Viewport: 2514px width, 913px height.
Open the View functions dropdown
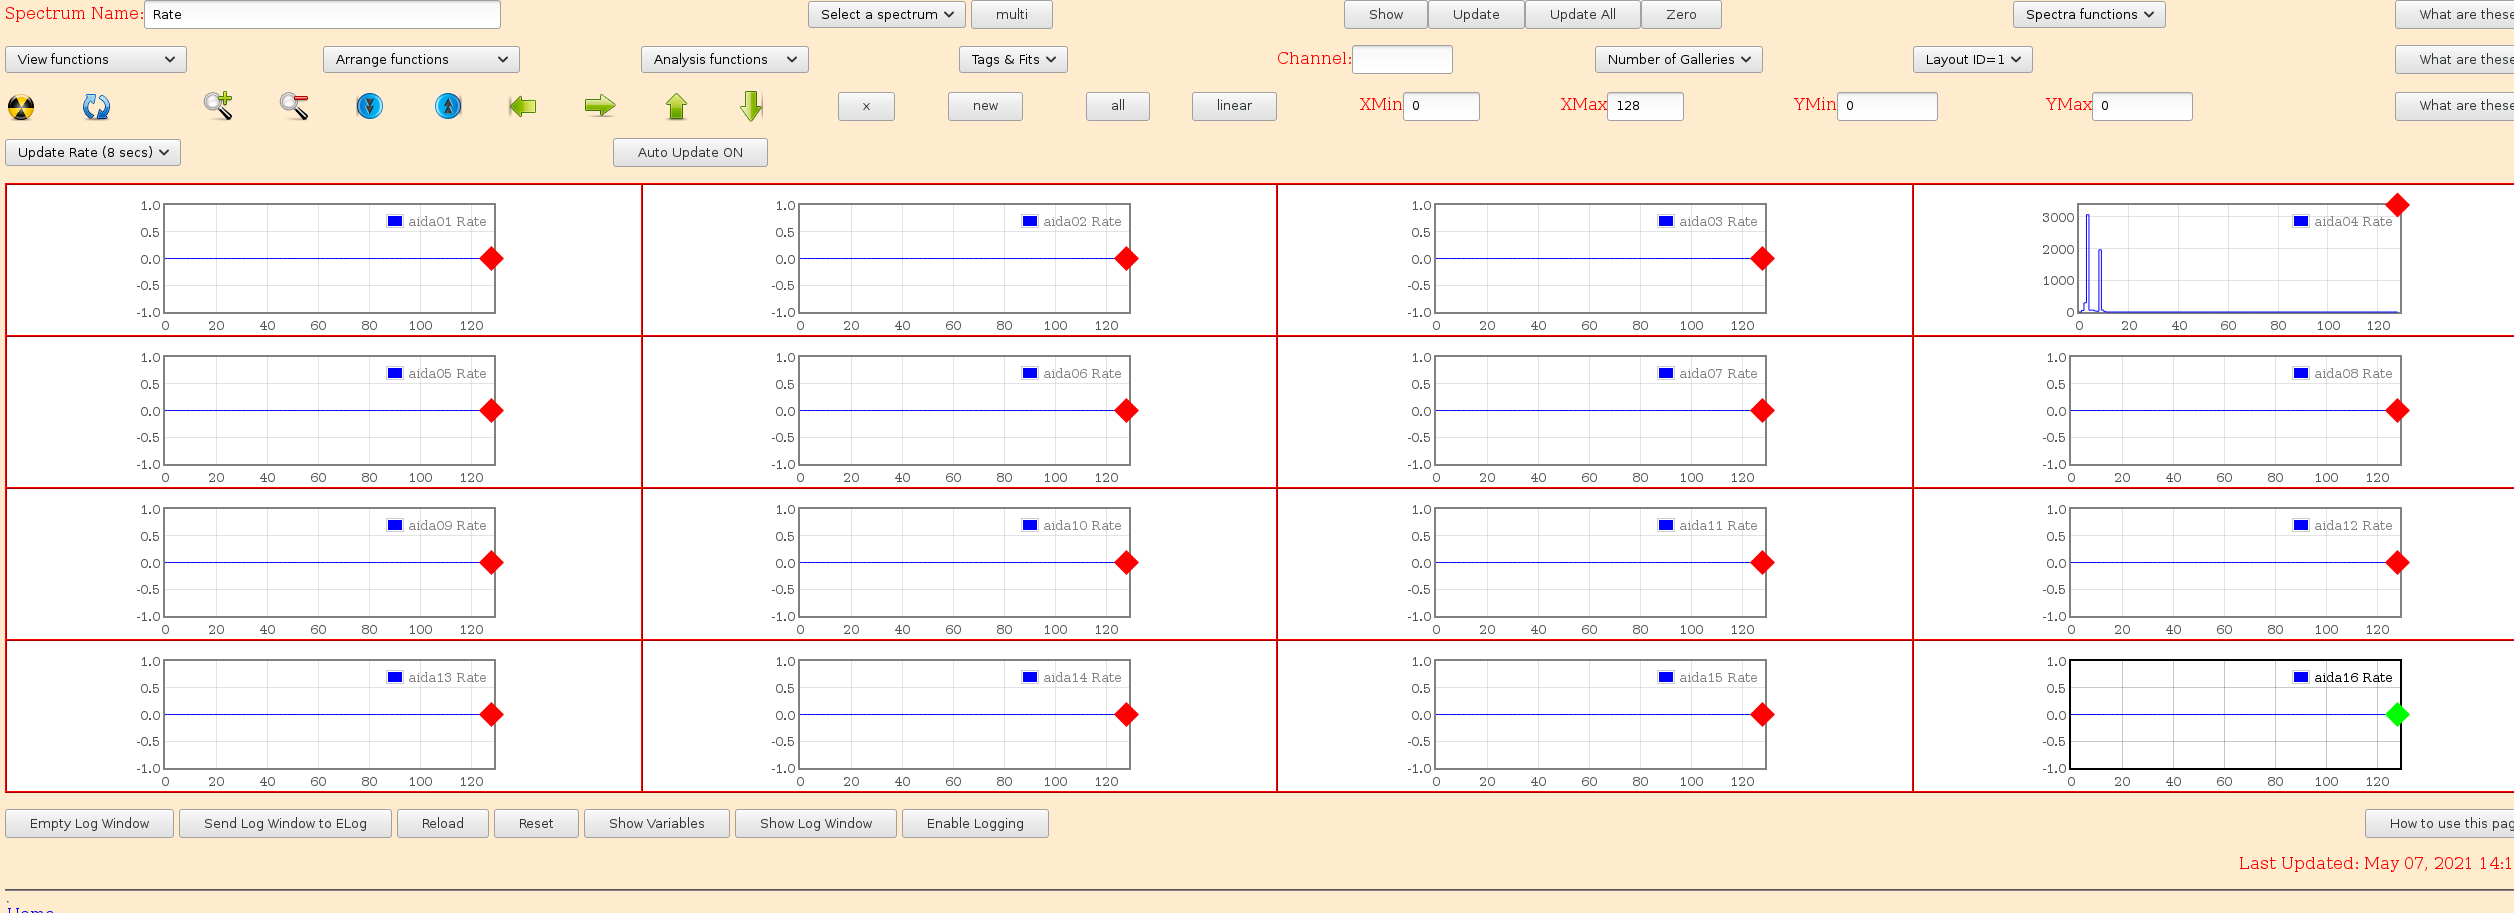point(96,60)
